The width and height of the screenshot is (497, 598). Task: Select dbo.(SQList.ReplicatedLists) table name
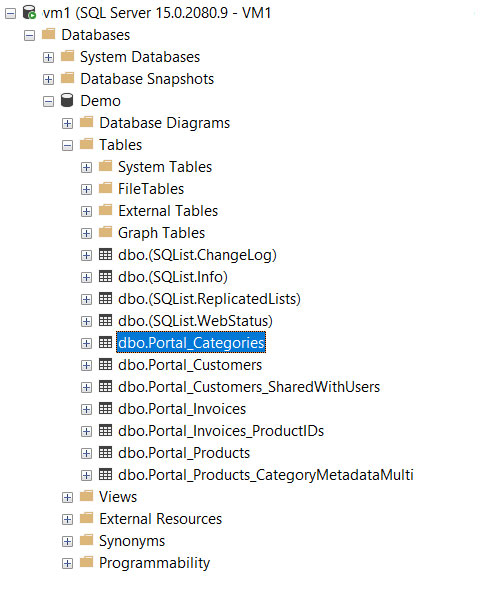[x=209, y=299]
